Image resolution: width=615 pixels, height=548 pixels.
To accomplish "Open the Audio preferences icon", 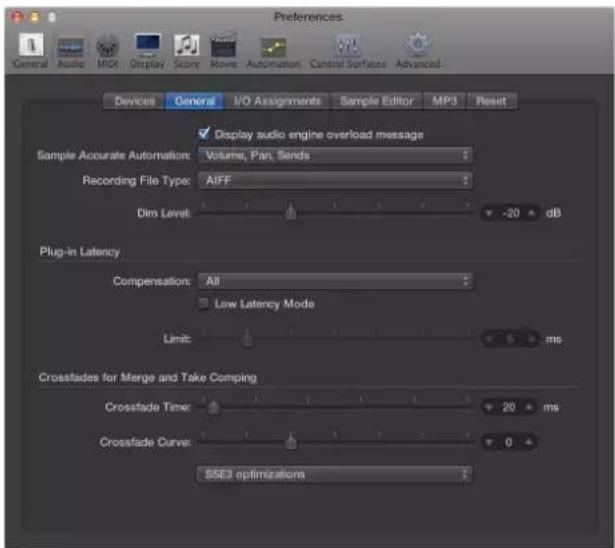I will [x=71, y=48].
